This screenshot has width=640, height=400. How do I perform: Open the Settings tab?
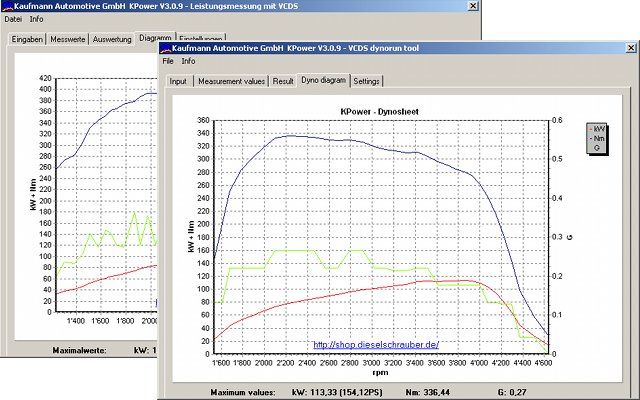pos(367,81)
